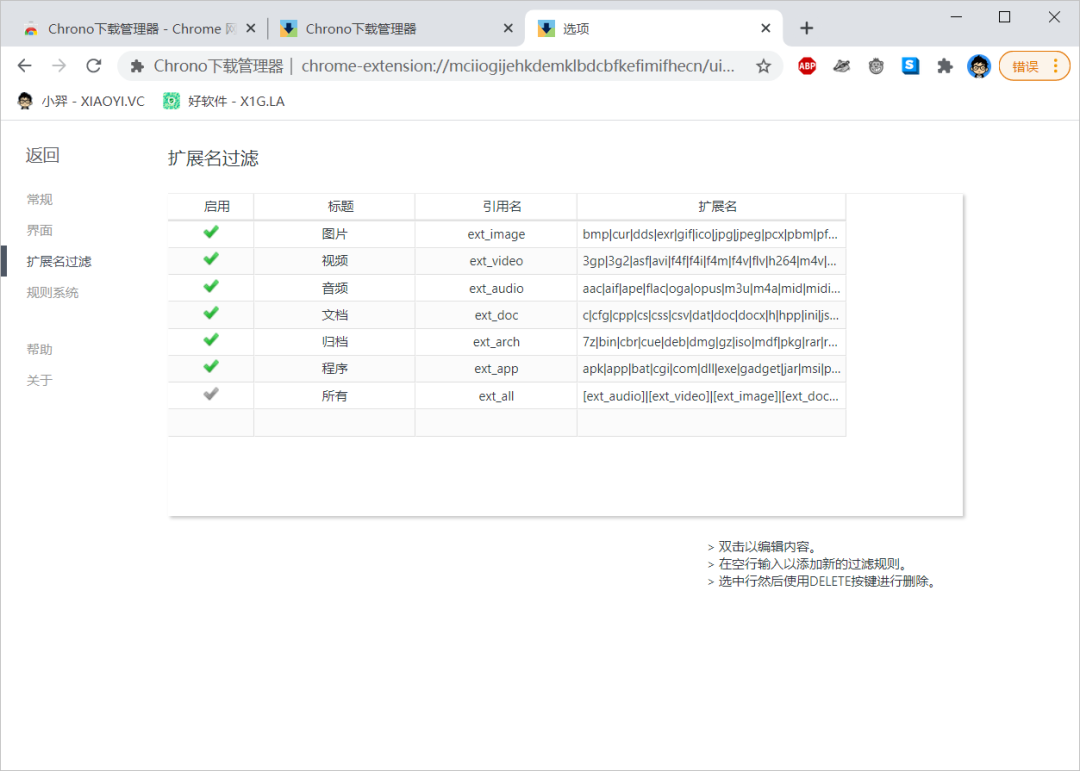Open the 常规 settings section
This screenshot has height=771, width=1080.
coord(39,199)
